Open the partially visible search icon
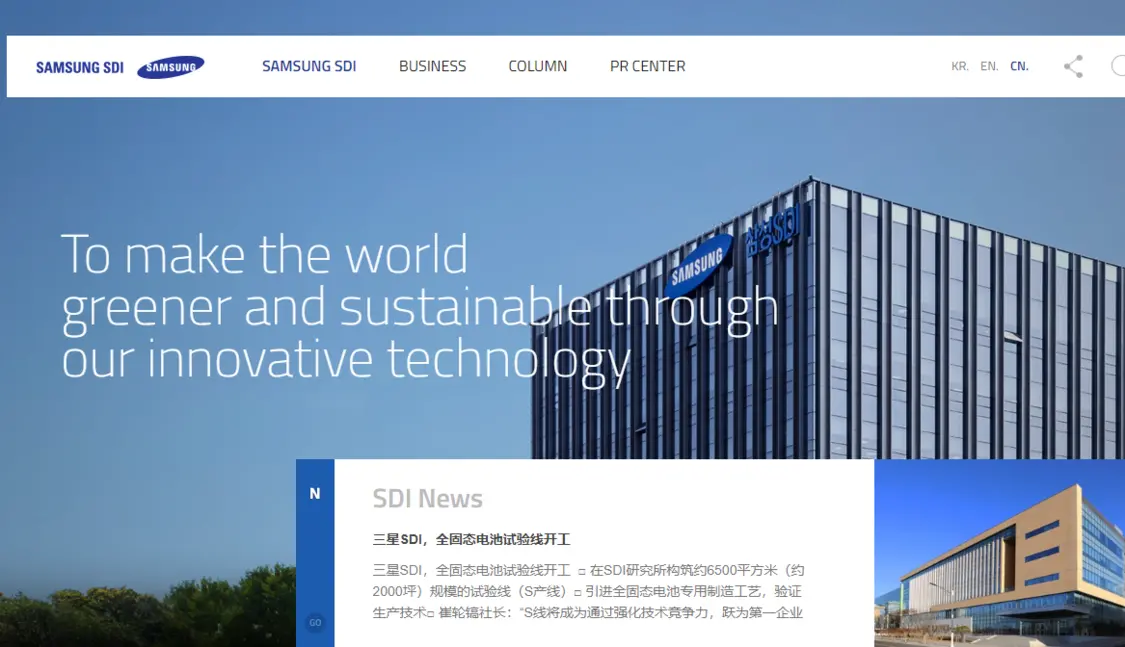 tap(1118, 66)
